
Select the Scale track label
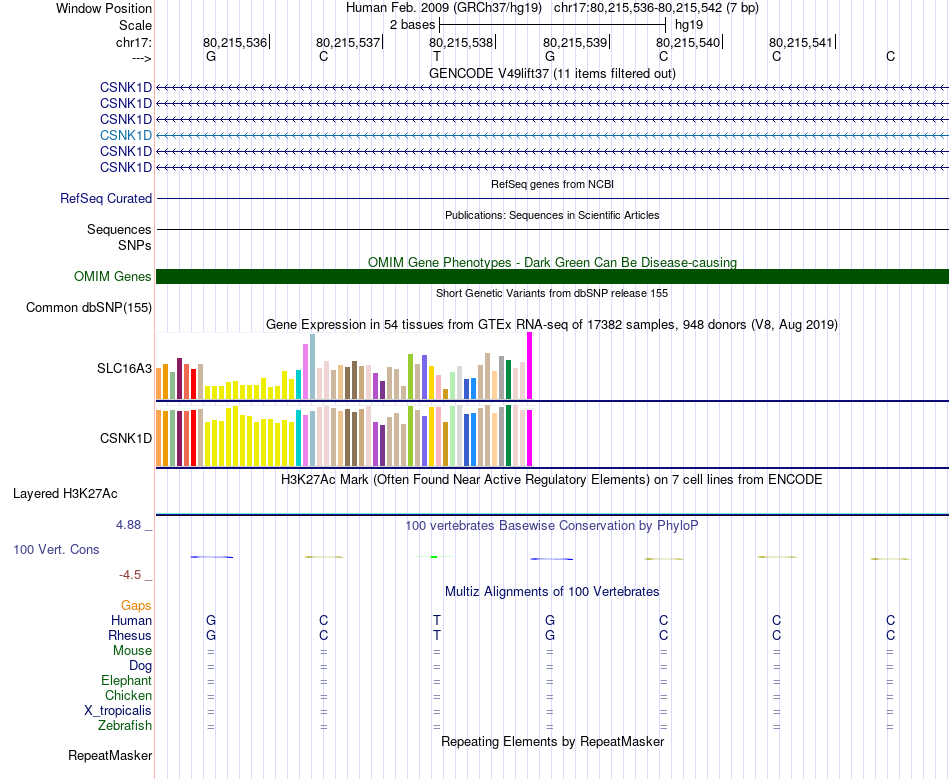coord(135,25)
